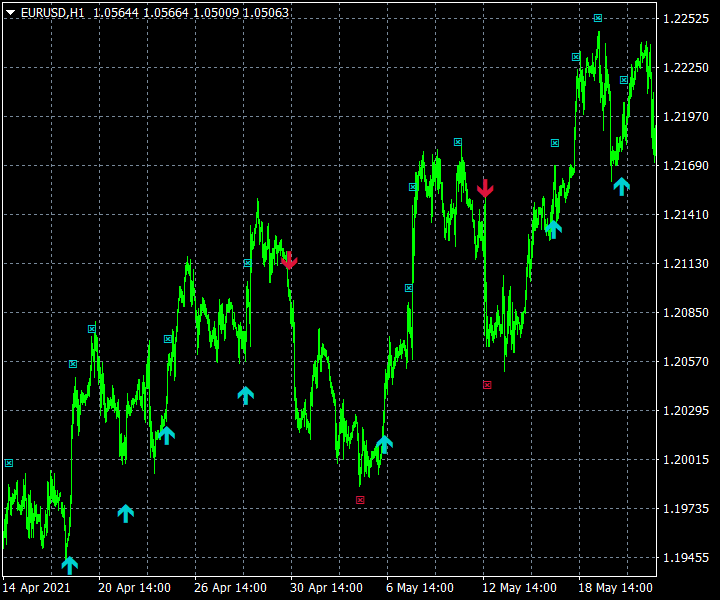Click the 26 Apr 14:00 time label
The width and height of the screenshot is (720, 600).
[231, 588]
